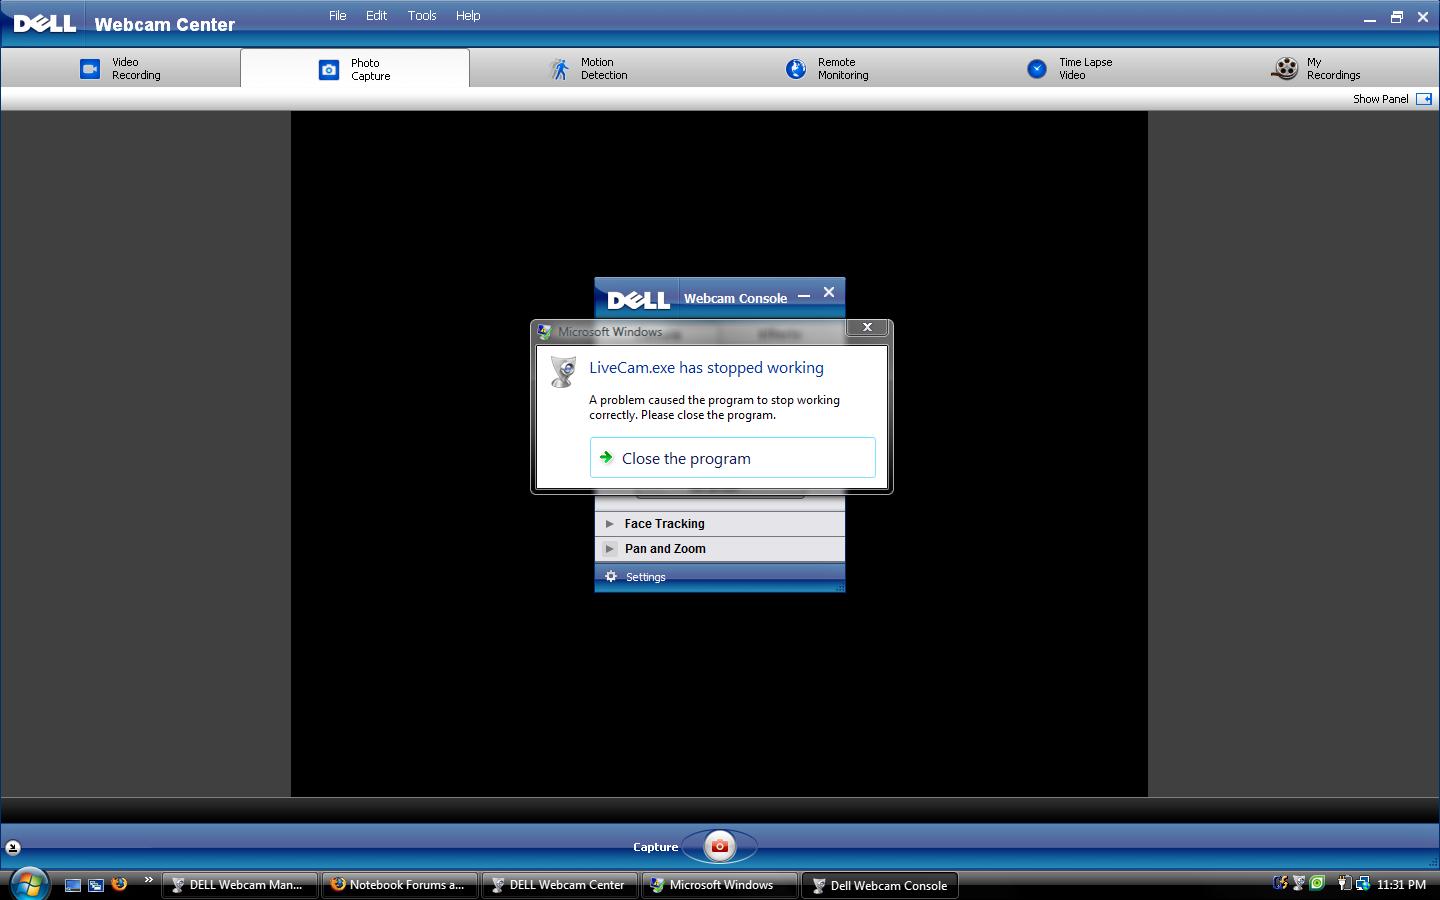1440x900 pixels.
Task: Open the Windows Start menu
Action: (29, 884)
